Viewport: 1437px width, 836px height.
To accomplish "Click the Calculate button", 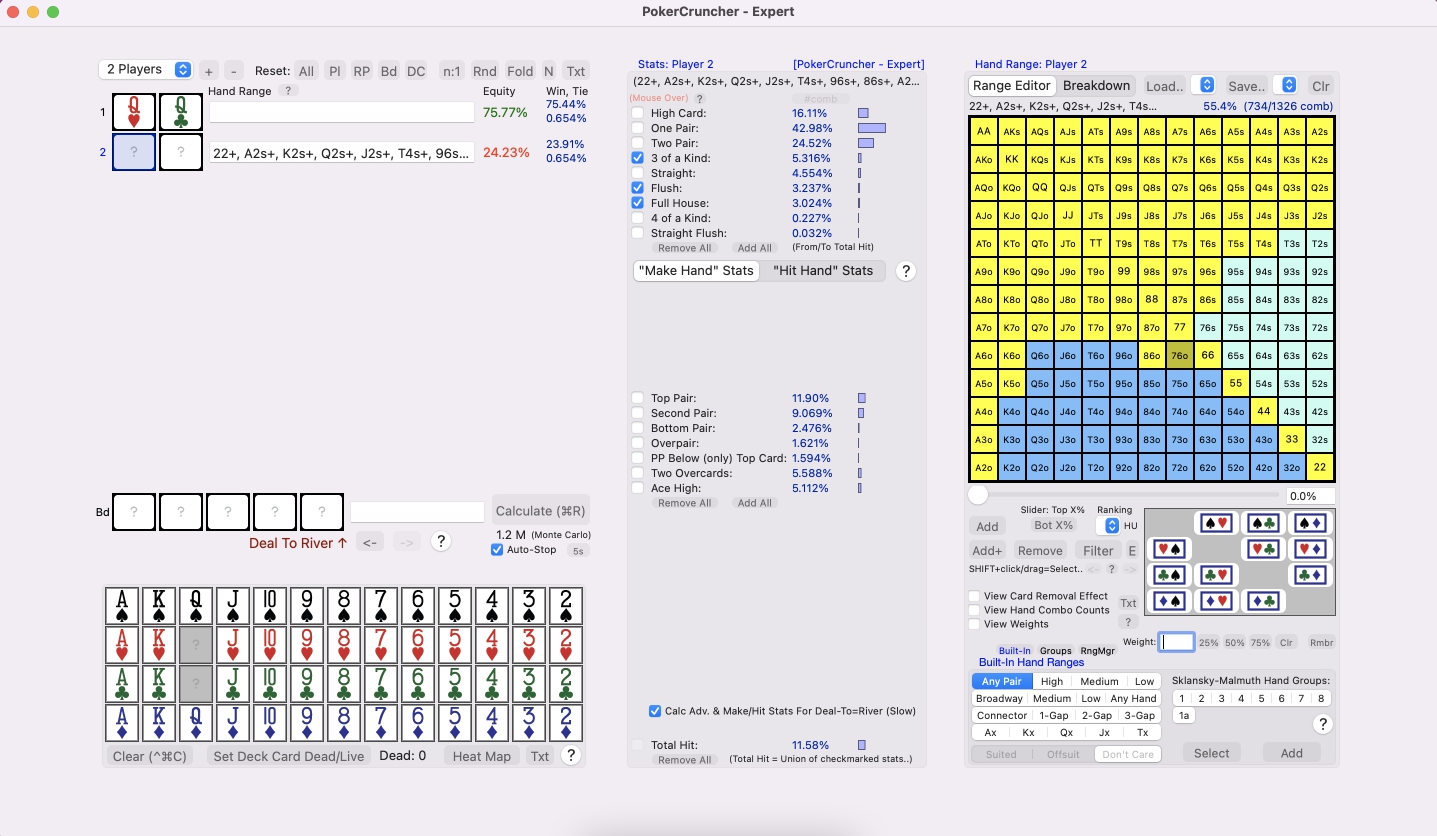I will tap(540, 511).
